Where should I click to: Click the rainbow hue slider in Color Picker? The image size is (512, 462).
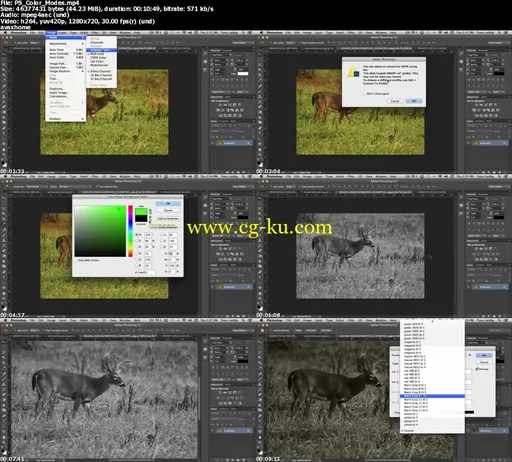coord(130,231)
